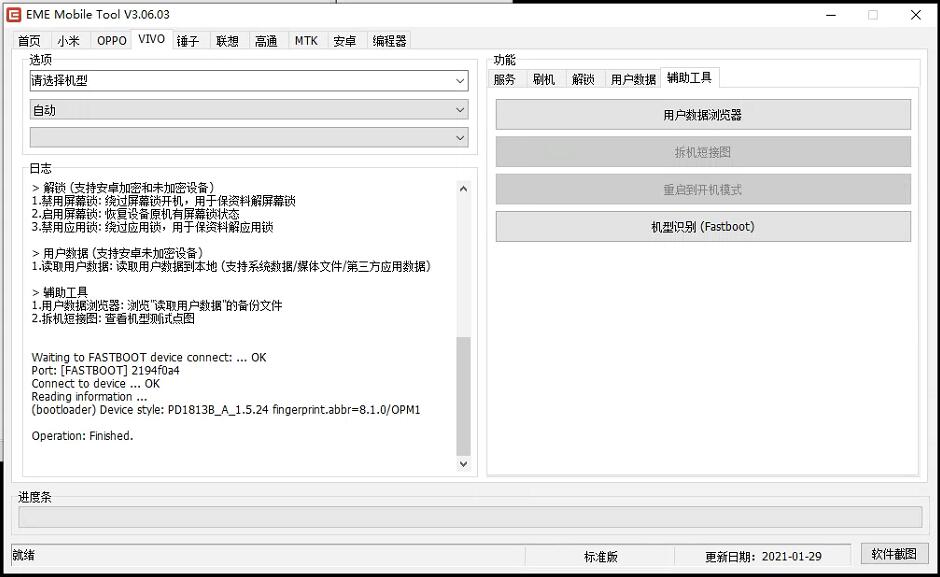This screenshot has height=577, width=940.
Task: Click the 软件截图 screenshot button
Action: 894,554
